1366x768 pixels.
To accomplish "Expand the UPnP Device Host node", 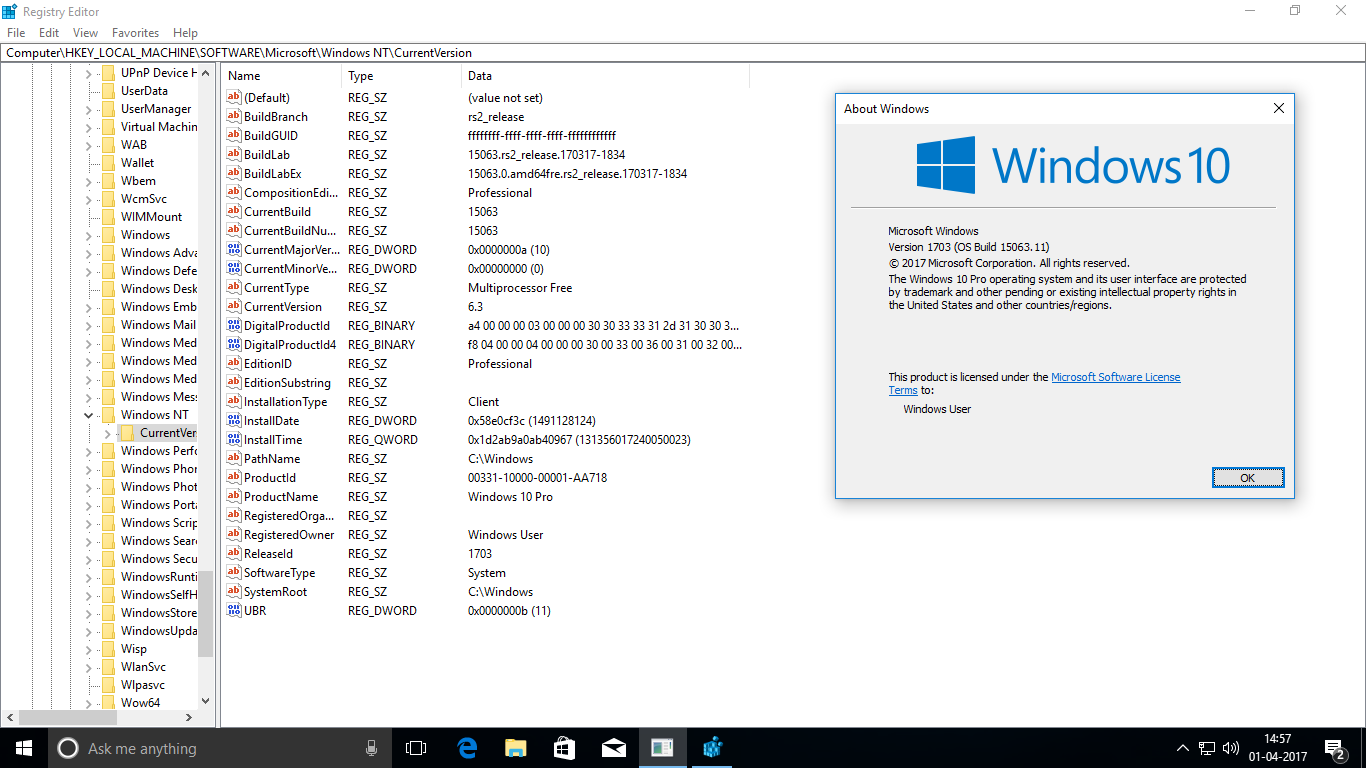I will 88,73.
